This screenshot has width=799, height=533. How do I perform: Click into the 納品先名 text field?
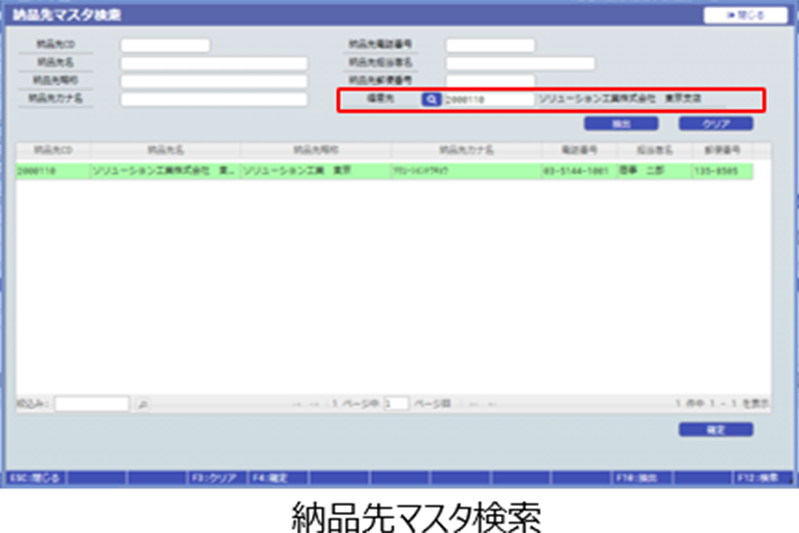(x=213, y=63)
